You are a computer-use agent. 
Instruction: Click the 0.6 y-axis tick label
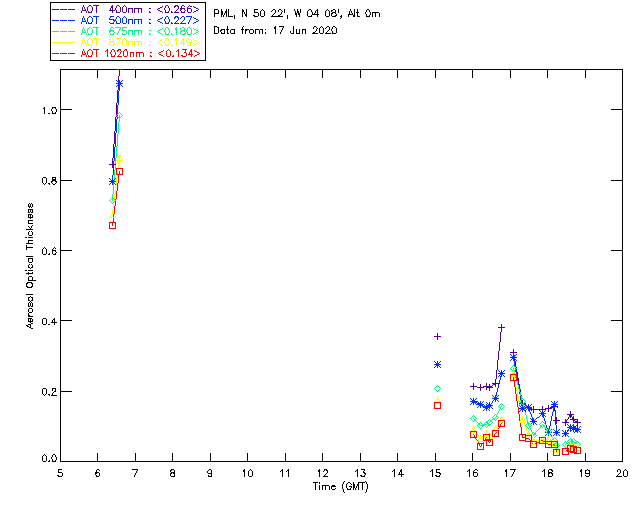(49, 251)
